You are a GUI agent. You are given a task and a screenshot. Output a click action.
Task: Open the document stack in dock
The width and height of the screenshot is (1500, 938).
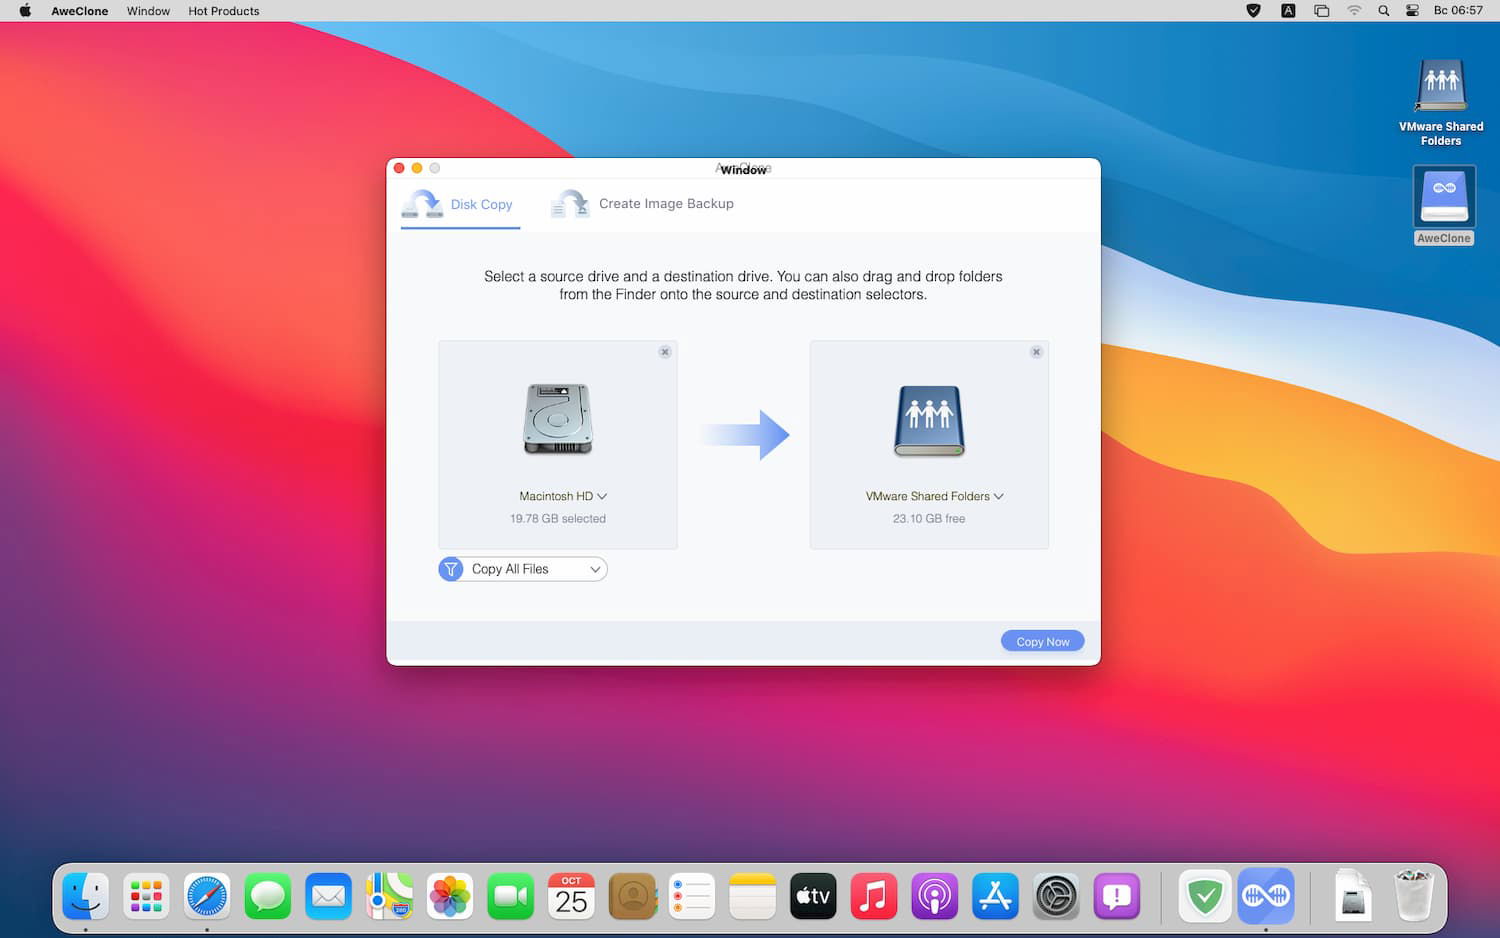1353,896
